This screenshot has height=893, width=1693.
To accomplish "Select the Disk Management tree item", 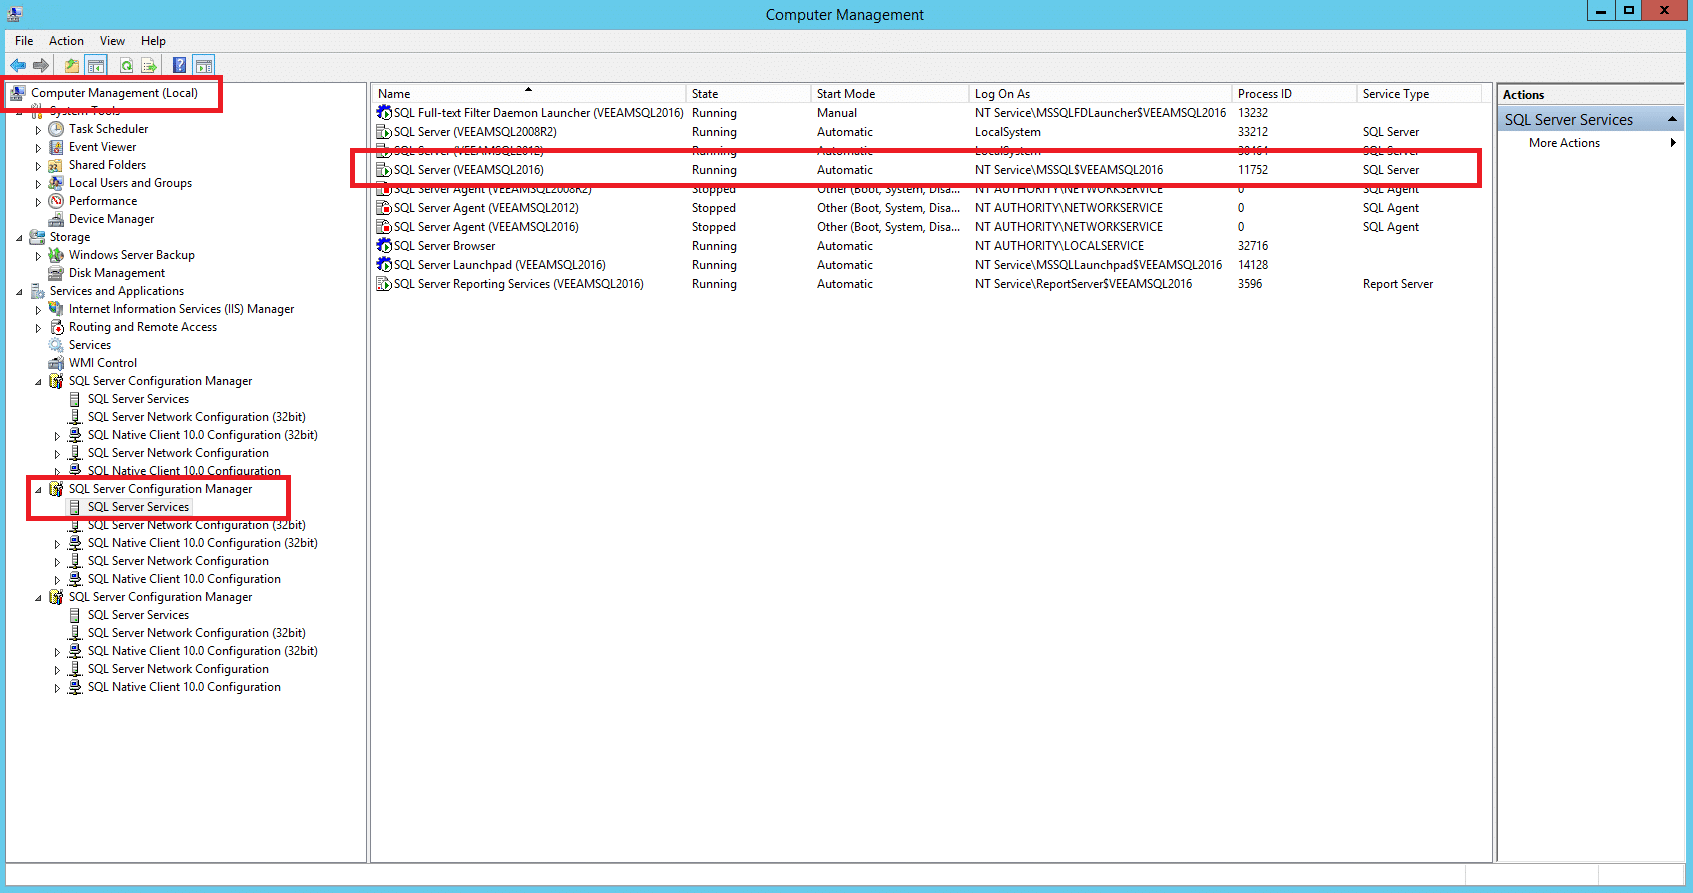I will pos(117,273).
